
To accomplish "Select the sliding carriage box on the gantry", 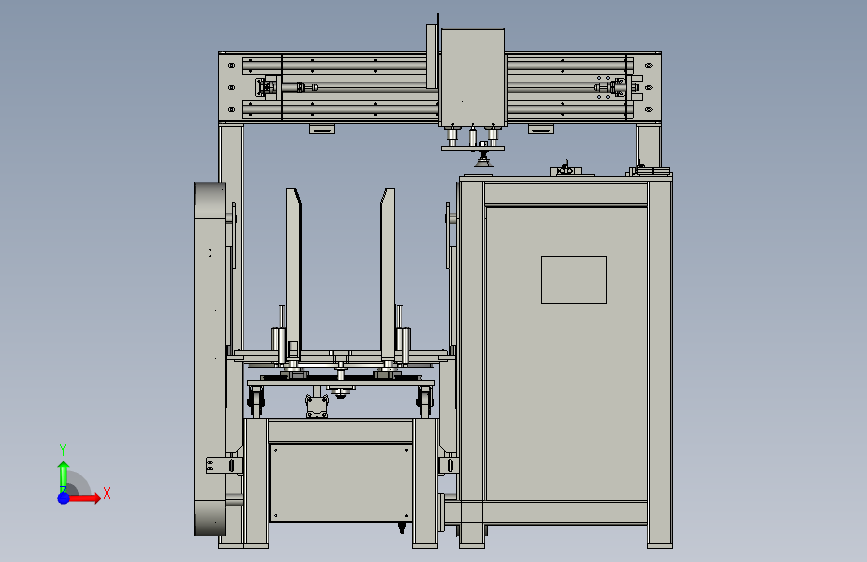I will click(x=472, y=77).
